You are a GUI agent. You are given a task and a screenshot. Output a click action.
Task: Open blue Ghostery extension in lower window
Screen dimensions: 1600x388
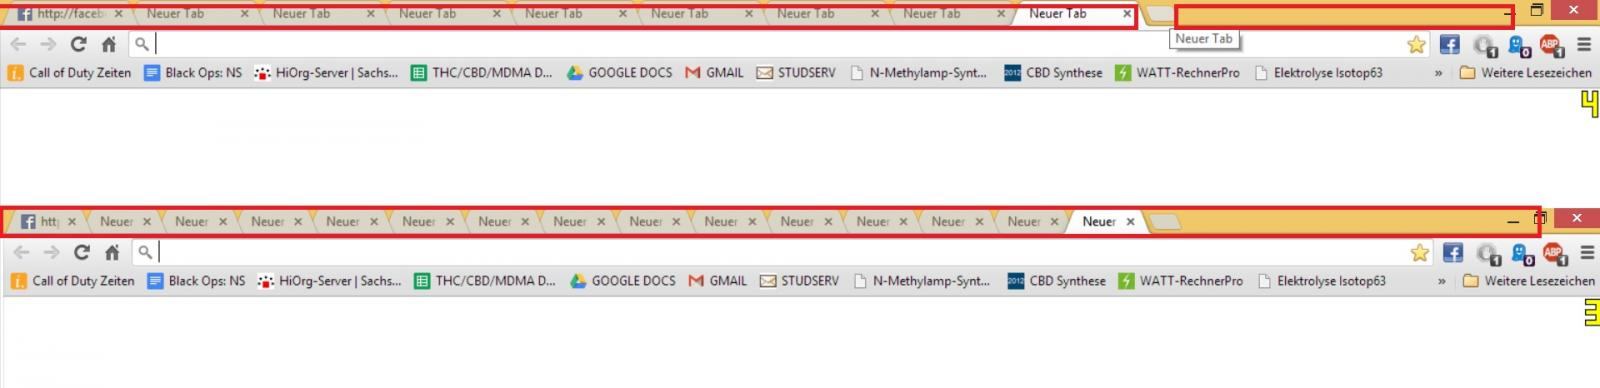coord(1521,253)
